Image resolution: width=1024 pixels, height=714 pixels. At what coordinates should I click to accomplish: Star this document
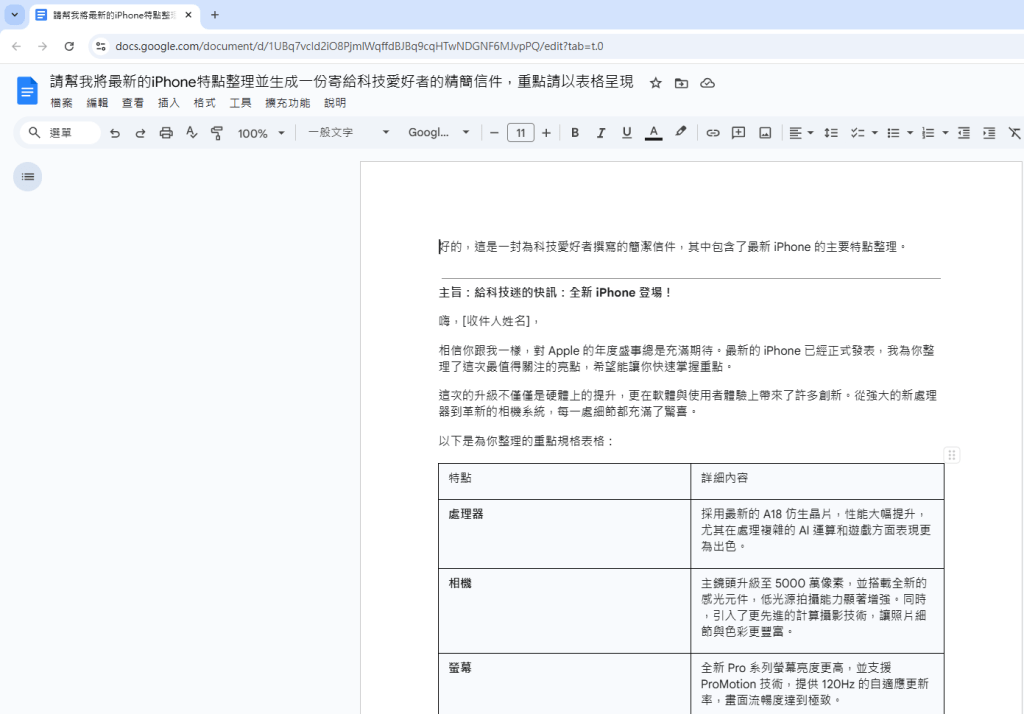pos(656,83)
